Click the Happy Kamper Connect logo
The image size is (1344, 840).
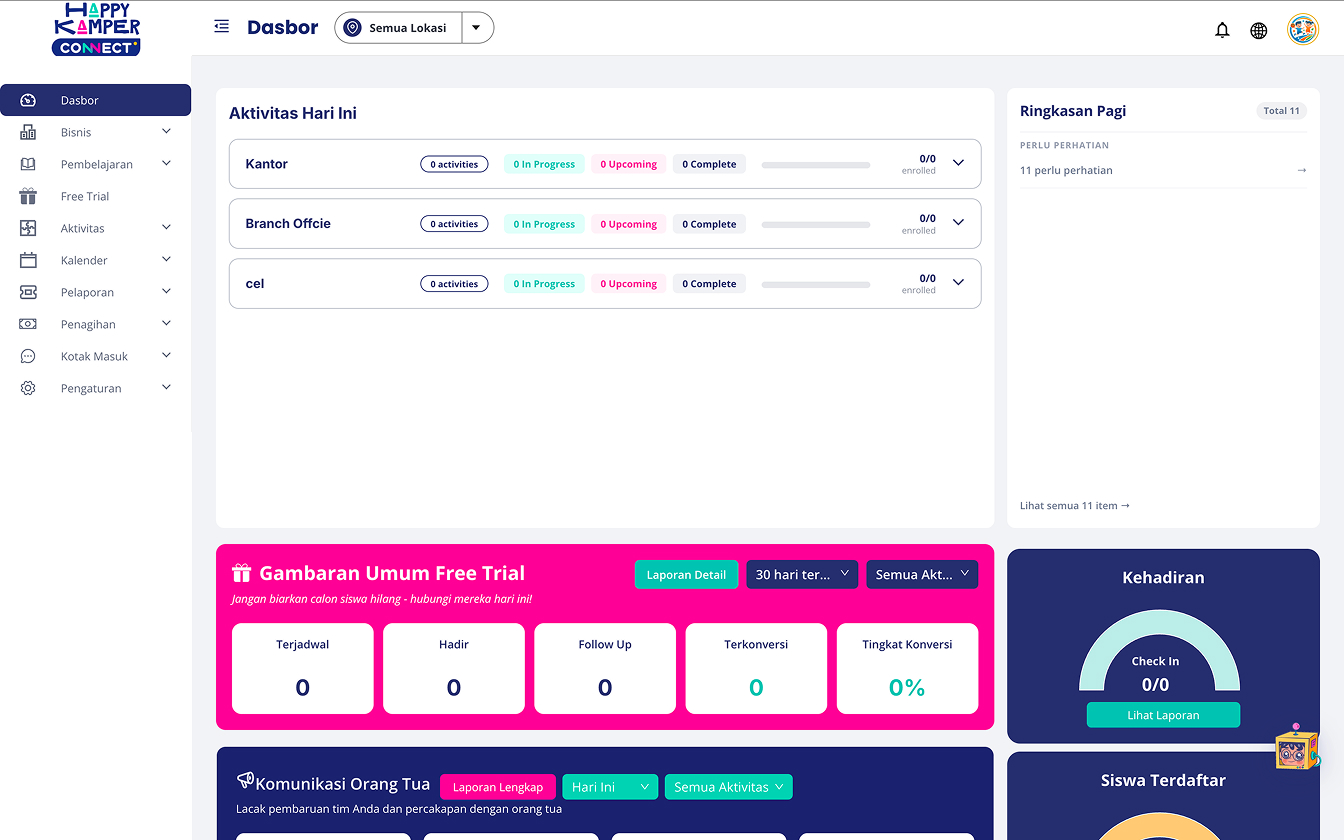point(96,29)
